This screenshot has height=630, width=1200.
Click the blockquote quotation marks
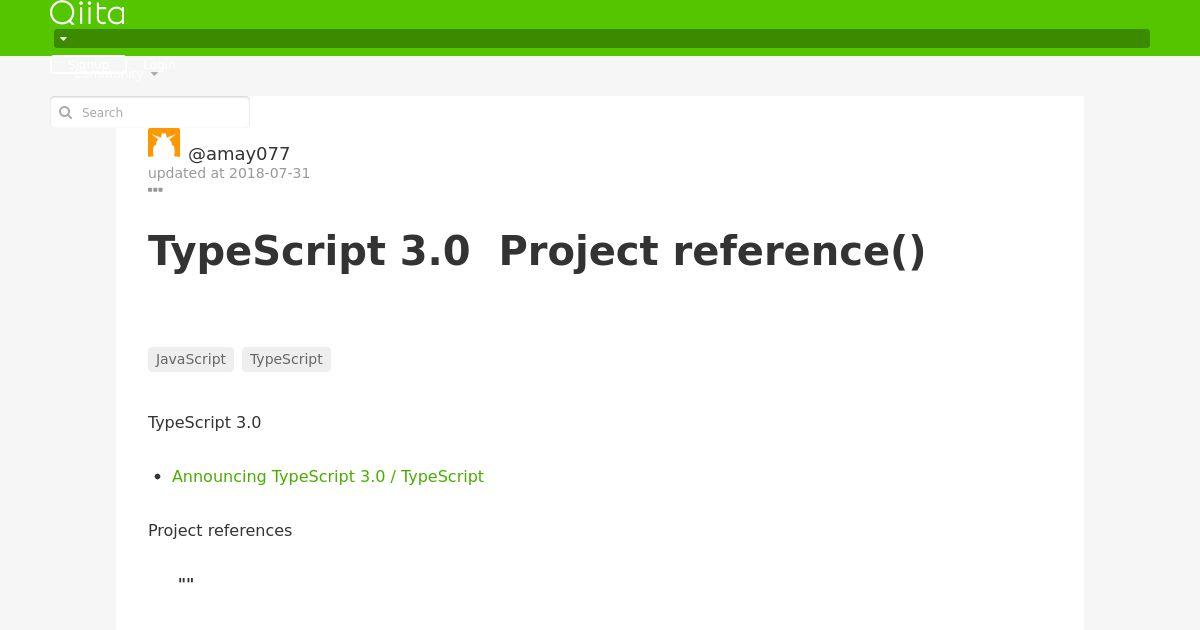(186, 582)
